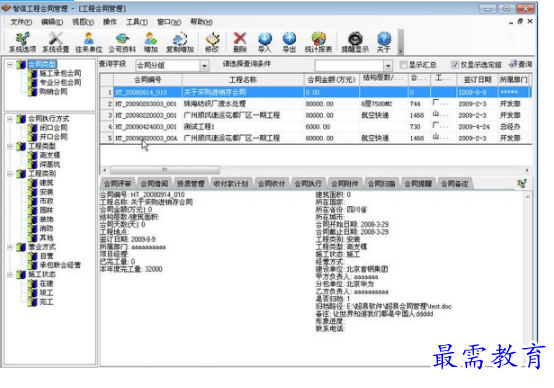Collapse the 营业方式 tree node
Viewport: 554px width, 388px height.
click(10, 247)
